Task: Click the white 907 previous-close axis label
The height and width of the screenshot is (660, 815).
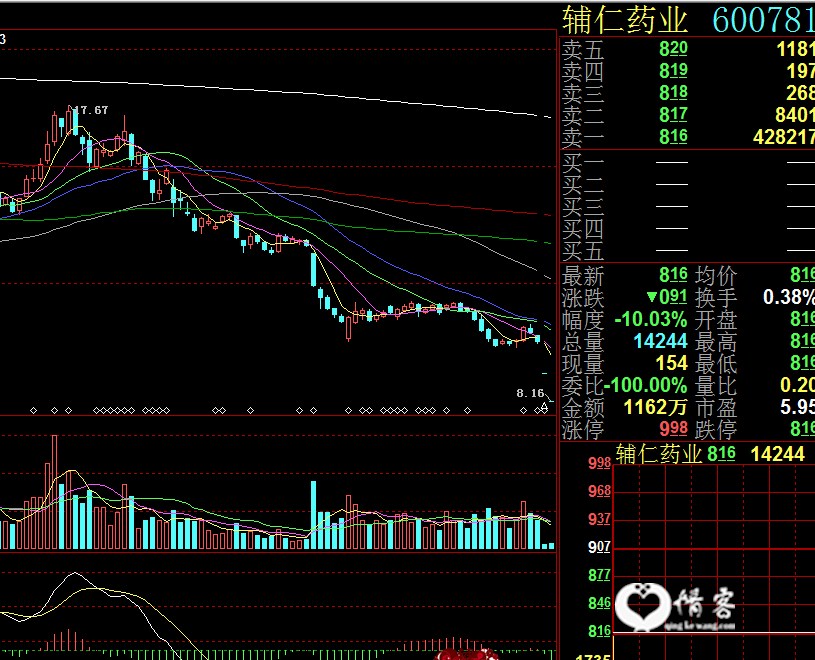Action: click(x=599, y=547)
